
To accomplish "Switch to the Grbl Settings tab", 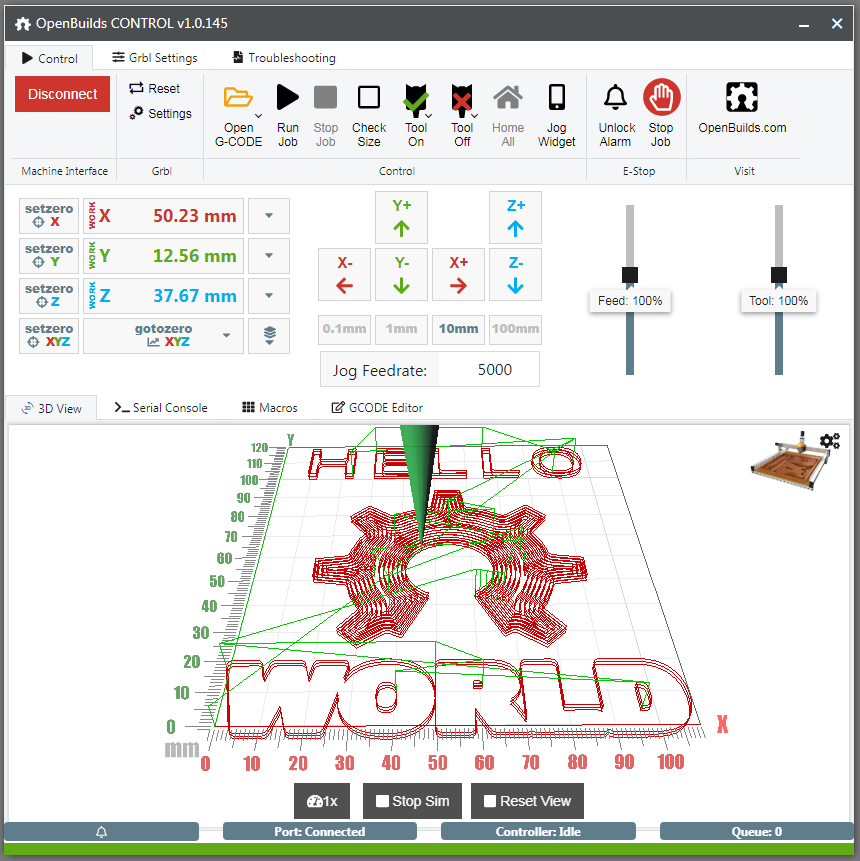I will click(155, 58).
